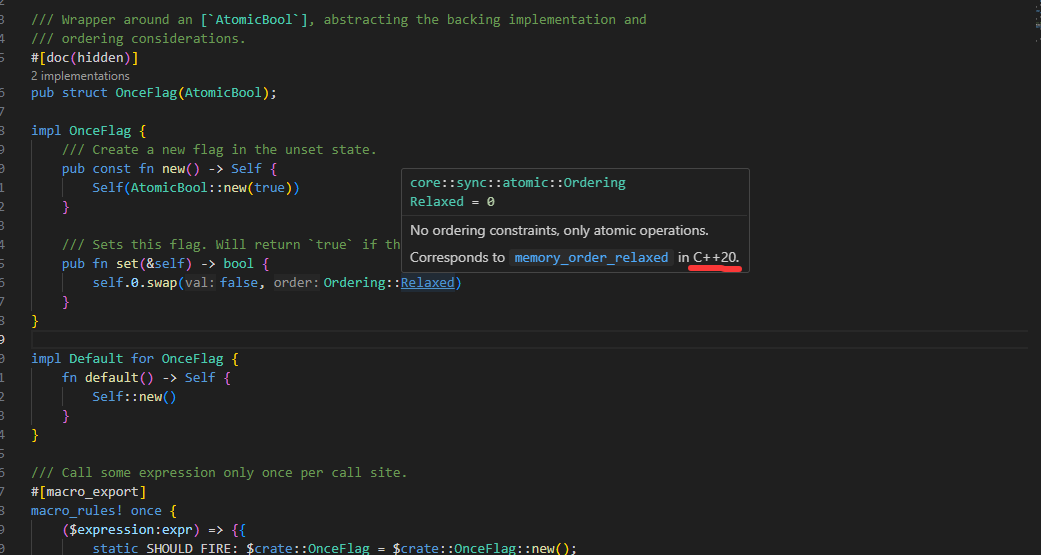Screen dimensions: 1041x555
Task: Click the bool return type of set
Action: 239,264
